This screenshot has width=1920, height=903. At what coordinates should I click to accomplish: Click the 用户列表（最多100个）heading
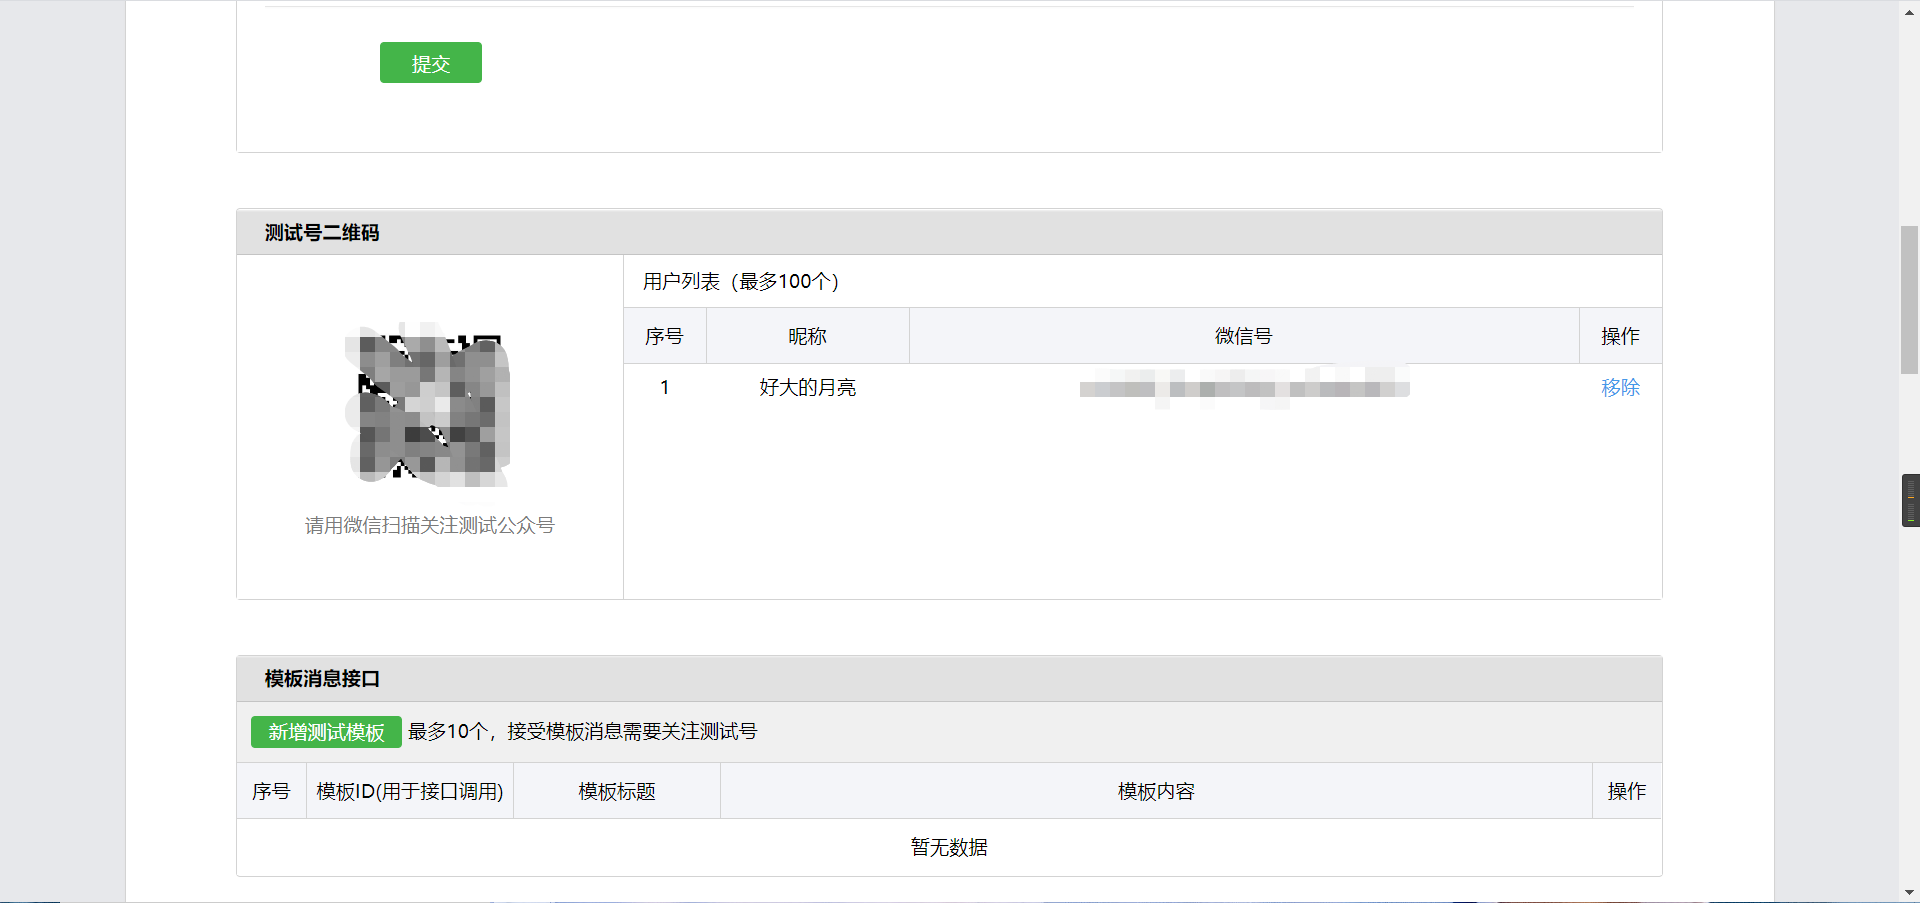pyautogui.click(x=745, y=282)
